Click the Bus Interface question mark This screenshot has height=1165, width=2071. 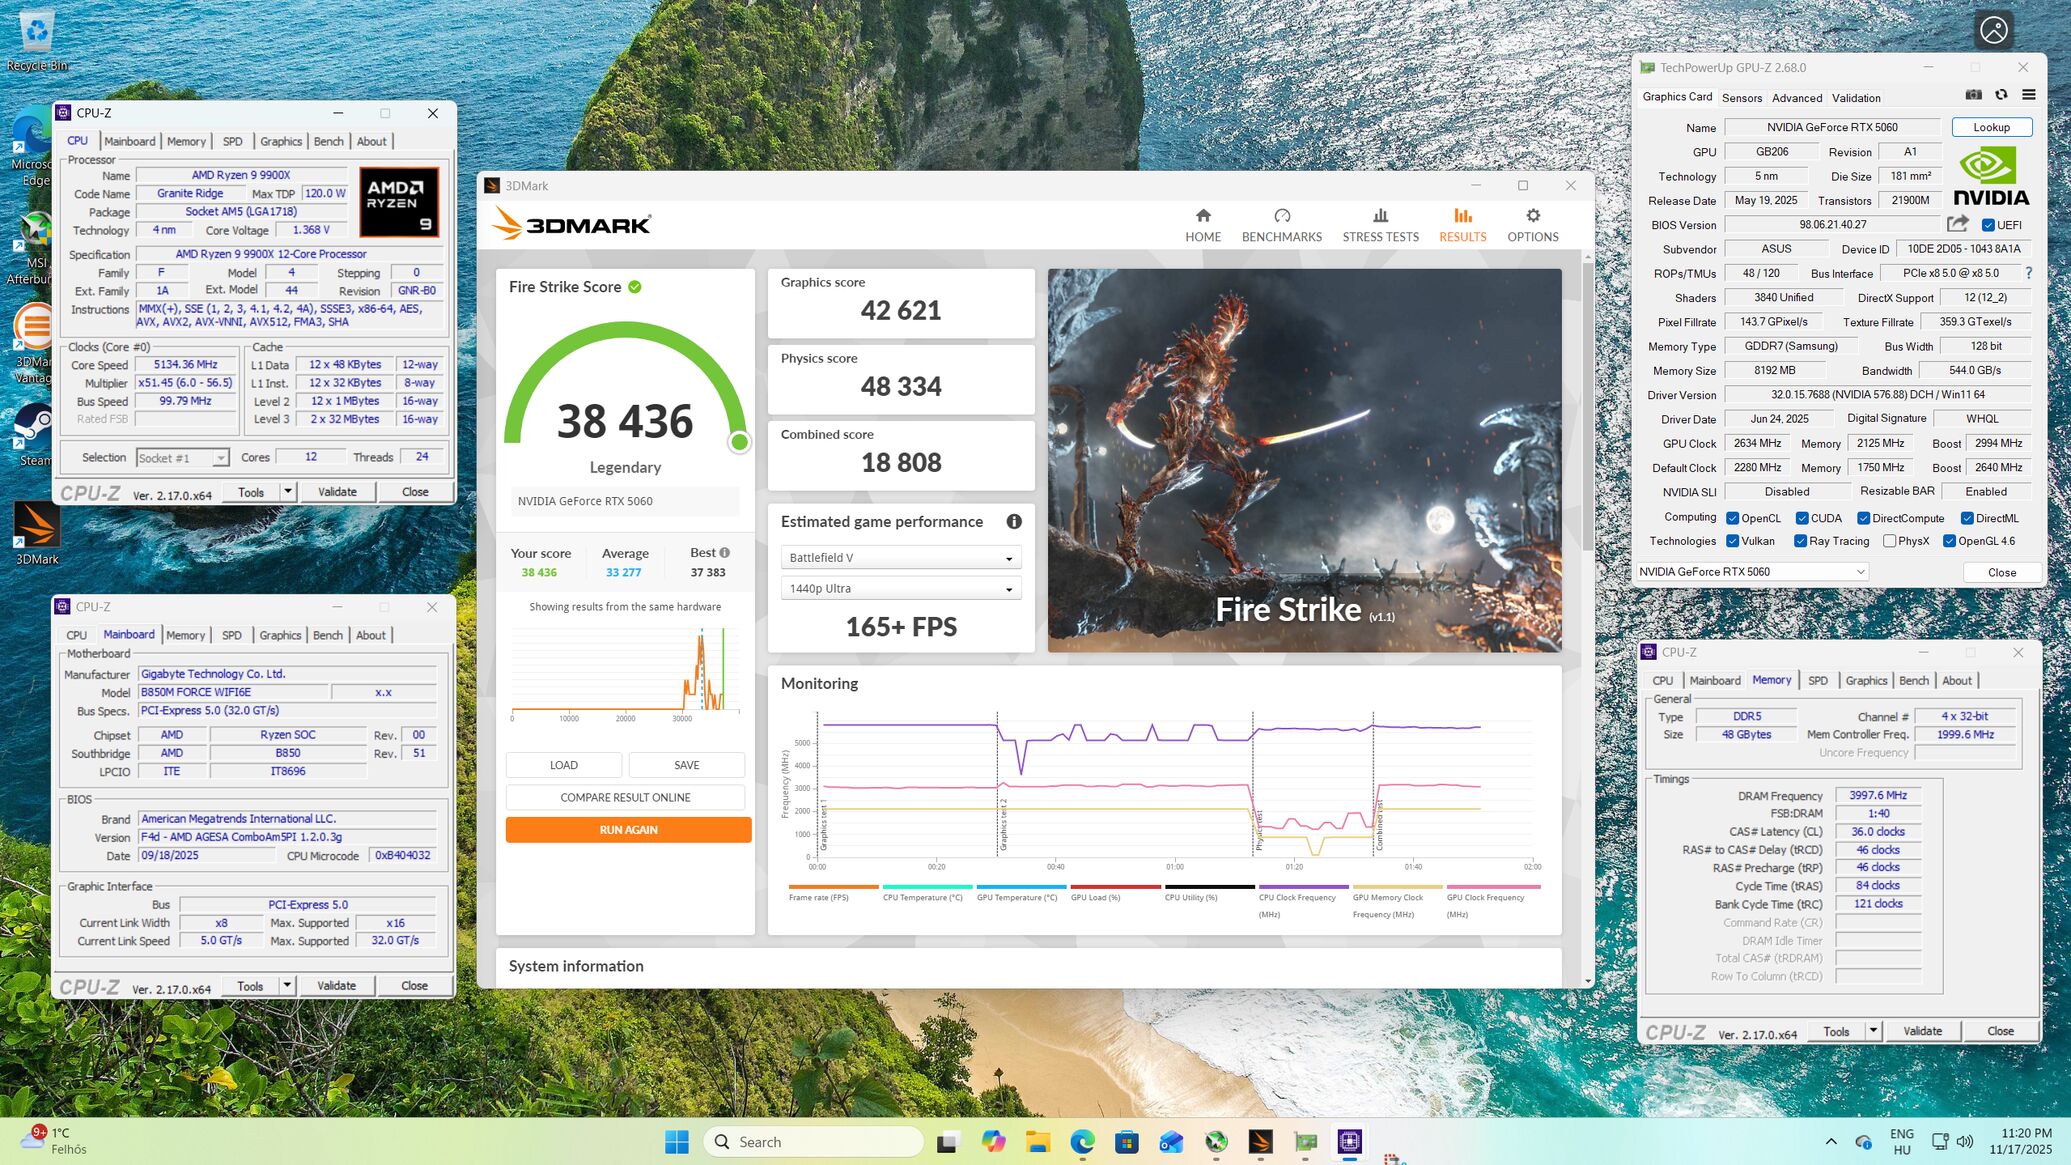2028,273
